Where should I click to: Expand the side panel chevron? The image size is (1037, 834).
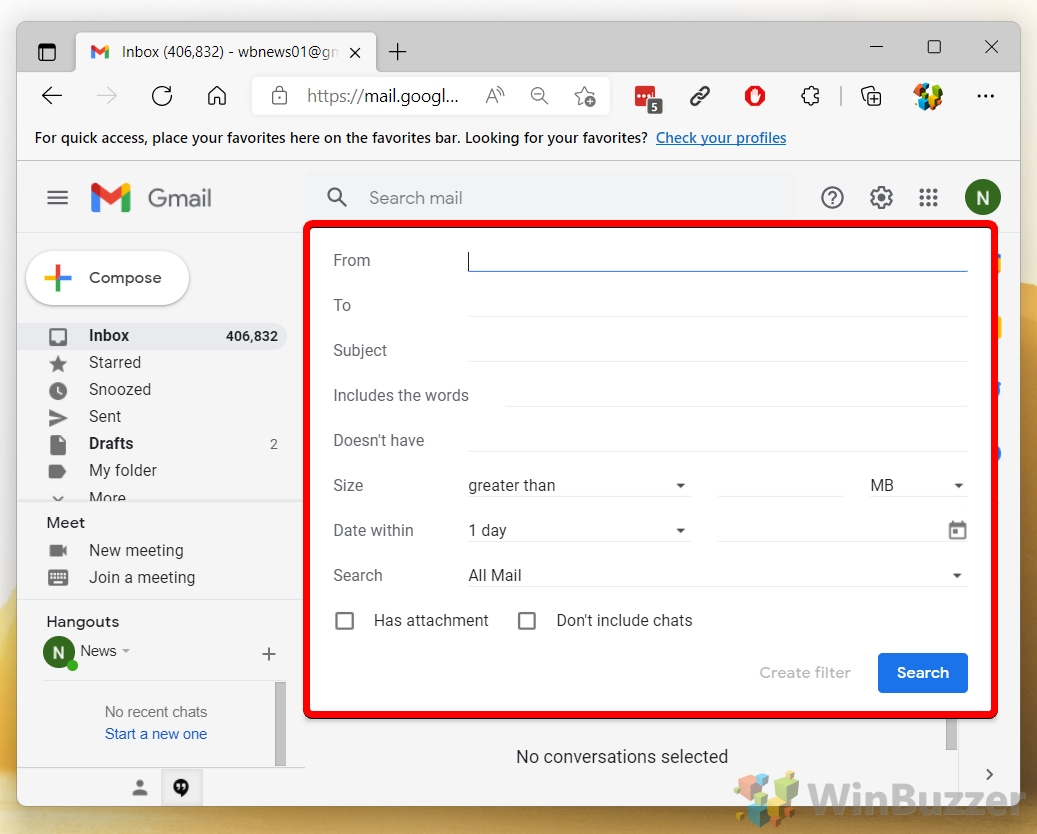coord(989,774)
